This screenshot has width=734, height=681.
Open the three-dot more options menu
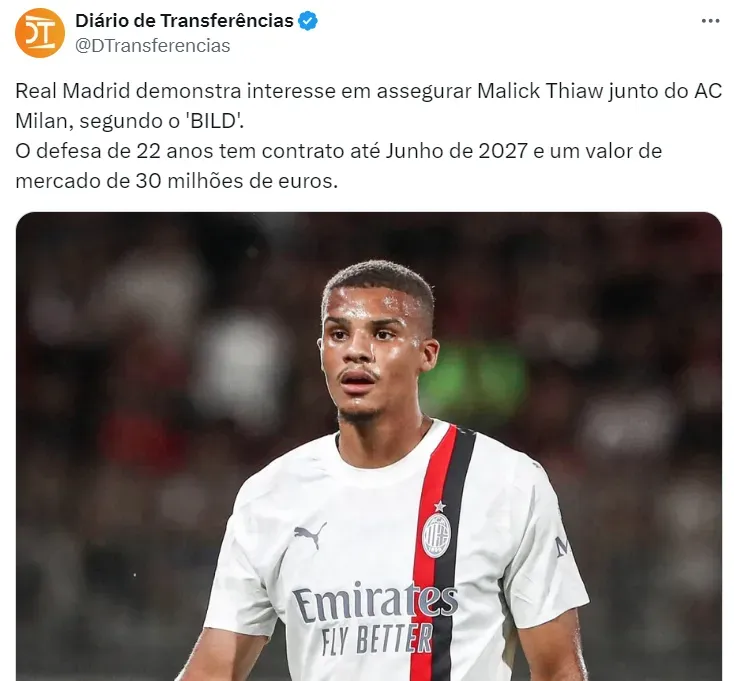(711, 21)
